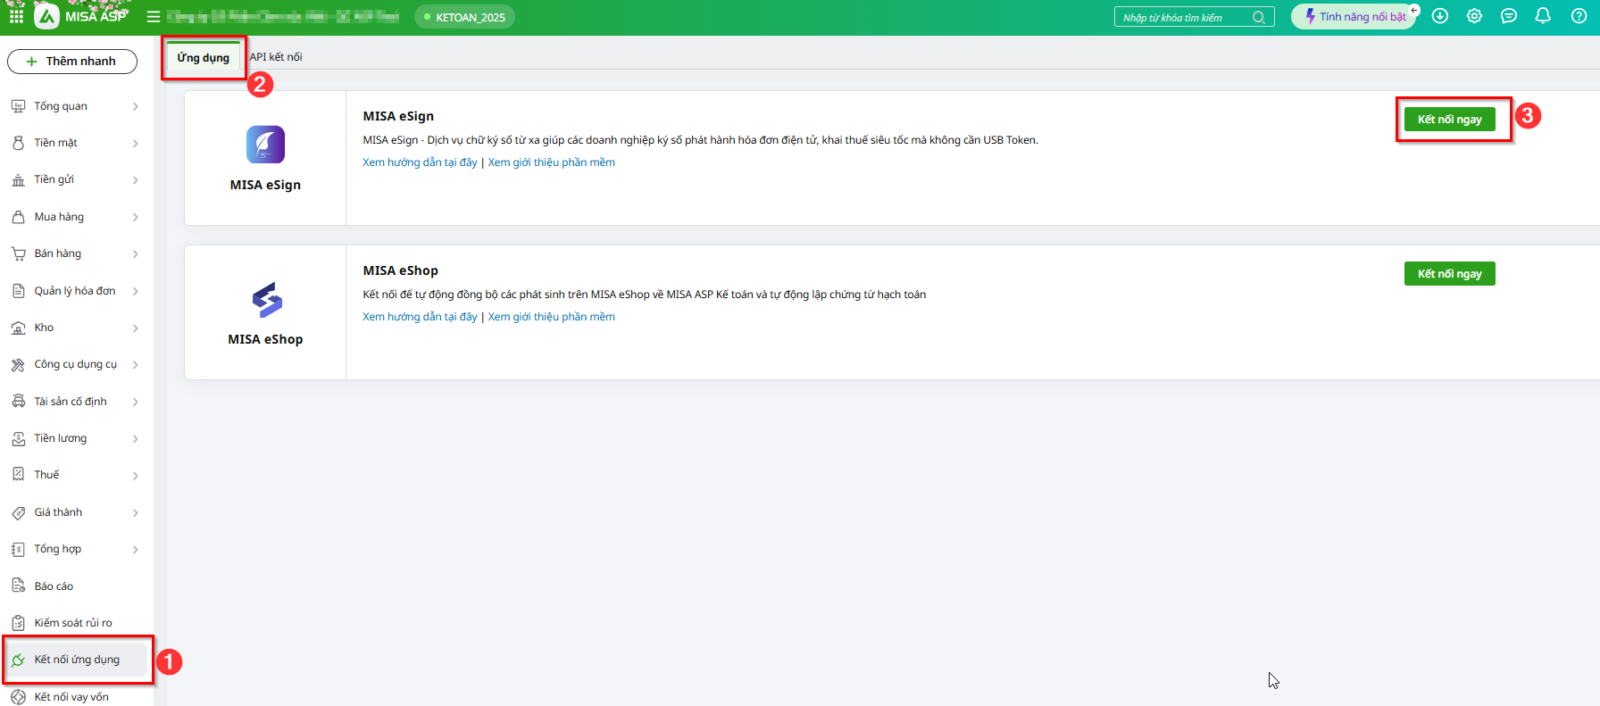Open settings gear icon

point(1474,16)
